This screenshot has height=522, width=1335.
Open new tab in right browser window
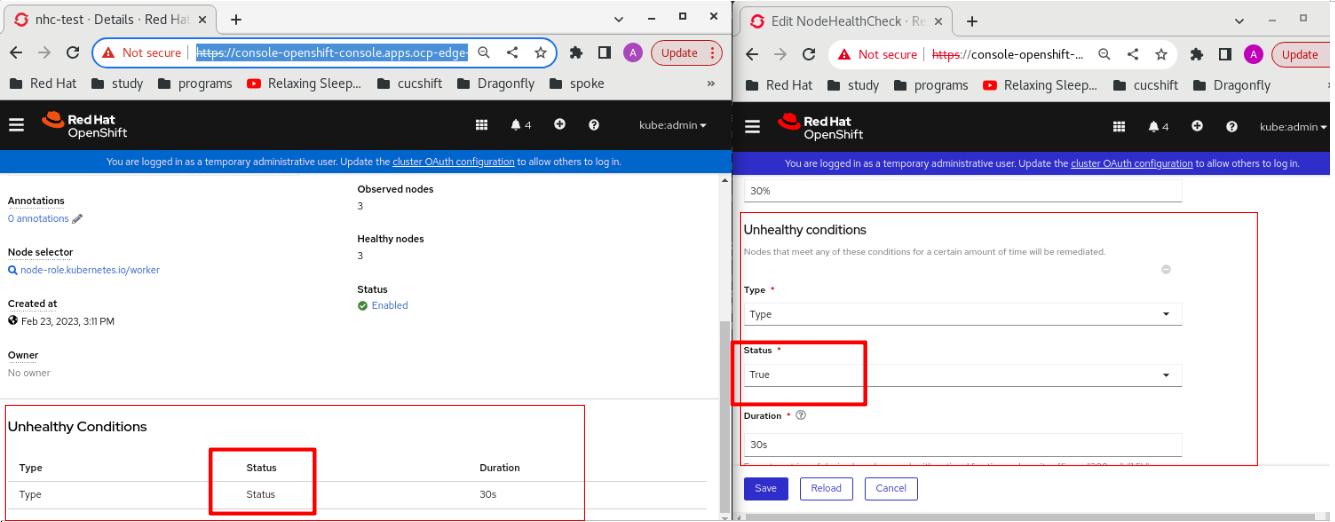pyautogui.click(x=971, y=20)
